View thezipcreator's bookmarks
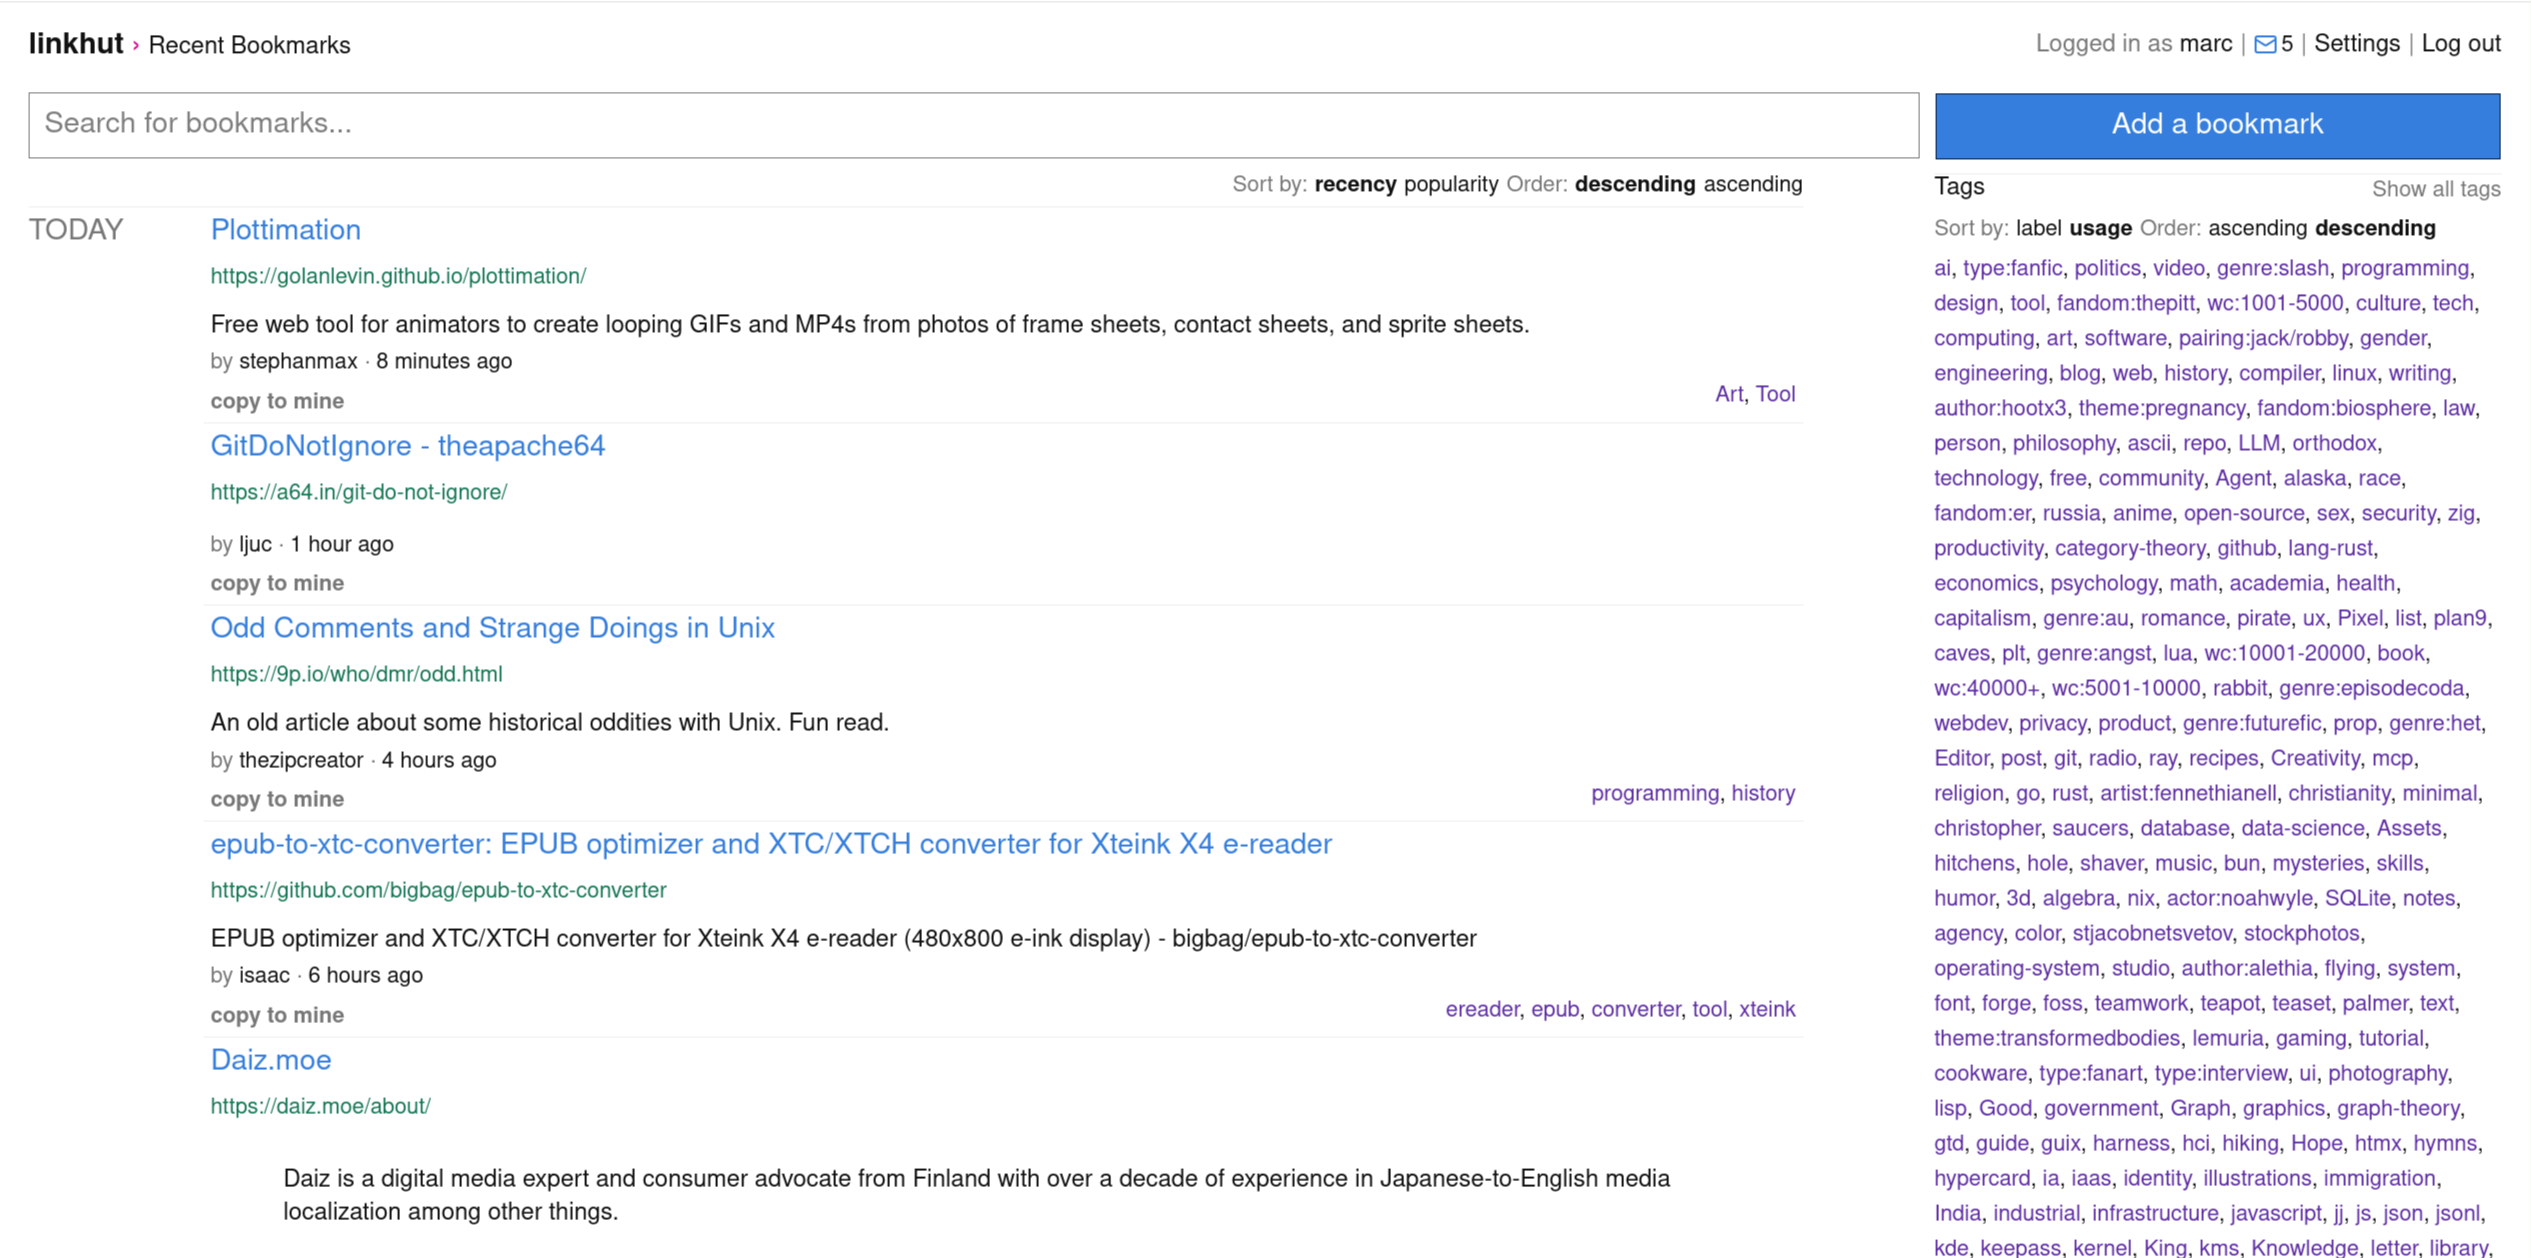This screenshot has width=2531, height=1258. (x=301, y=760)
